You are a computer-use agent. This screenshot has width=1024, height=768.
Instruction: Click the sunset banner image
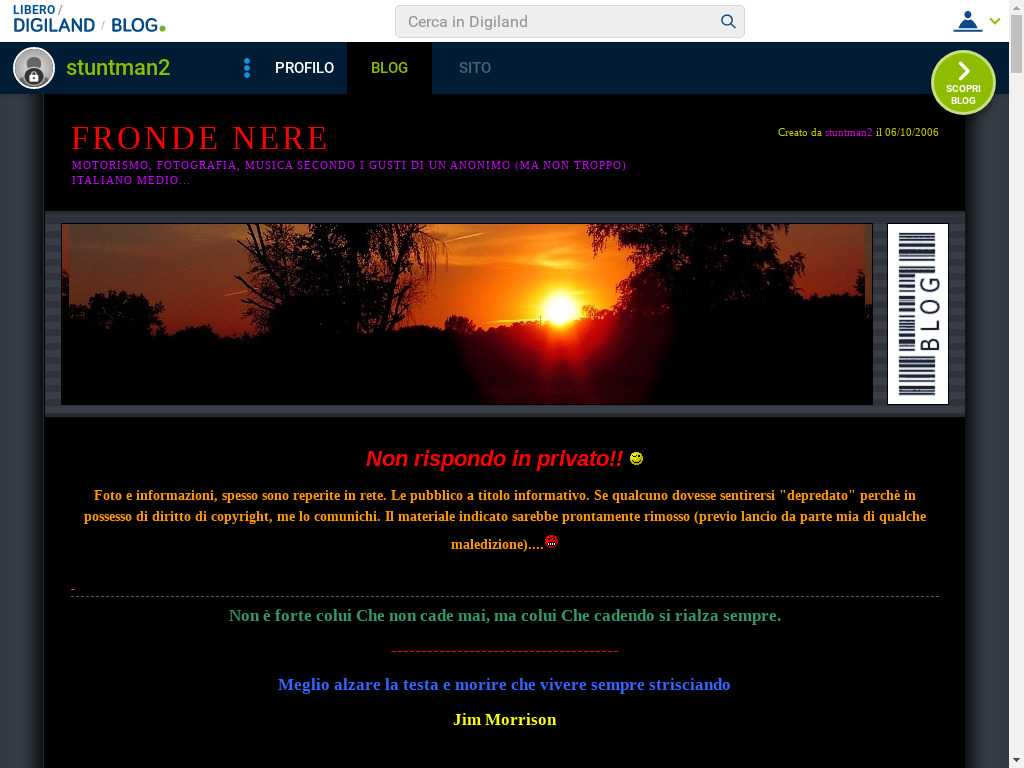467,314
